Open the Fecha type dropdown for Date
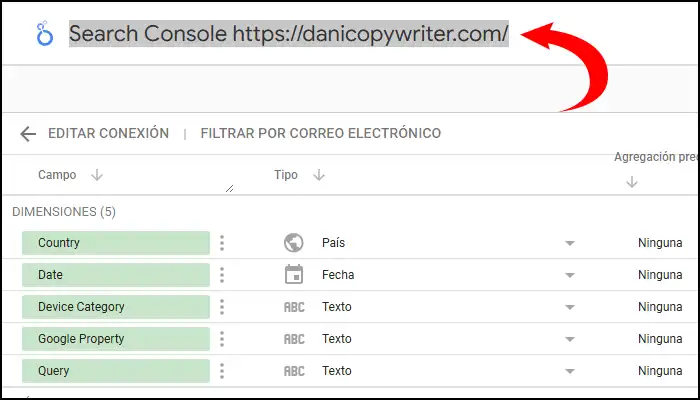700x400 pixels. [570, 275]
